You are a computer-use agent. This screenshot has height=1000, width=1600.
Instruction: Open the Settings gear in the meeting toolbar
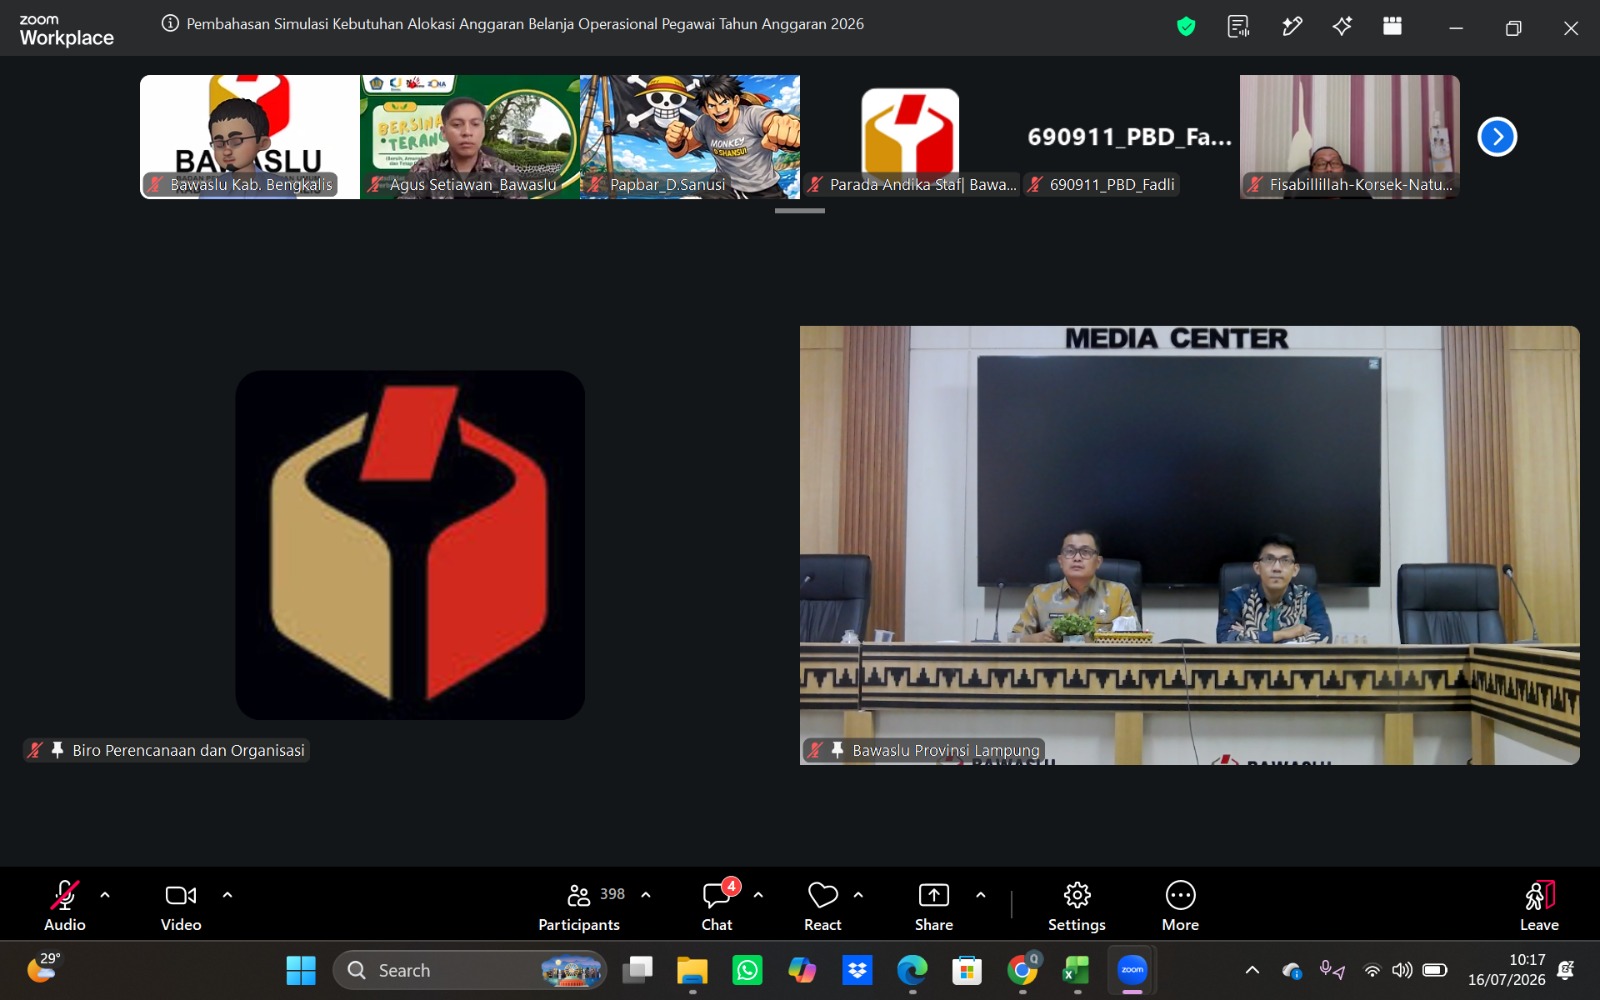tap(1077, 906)
